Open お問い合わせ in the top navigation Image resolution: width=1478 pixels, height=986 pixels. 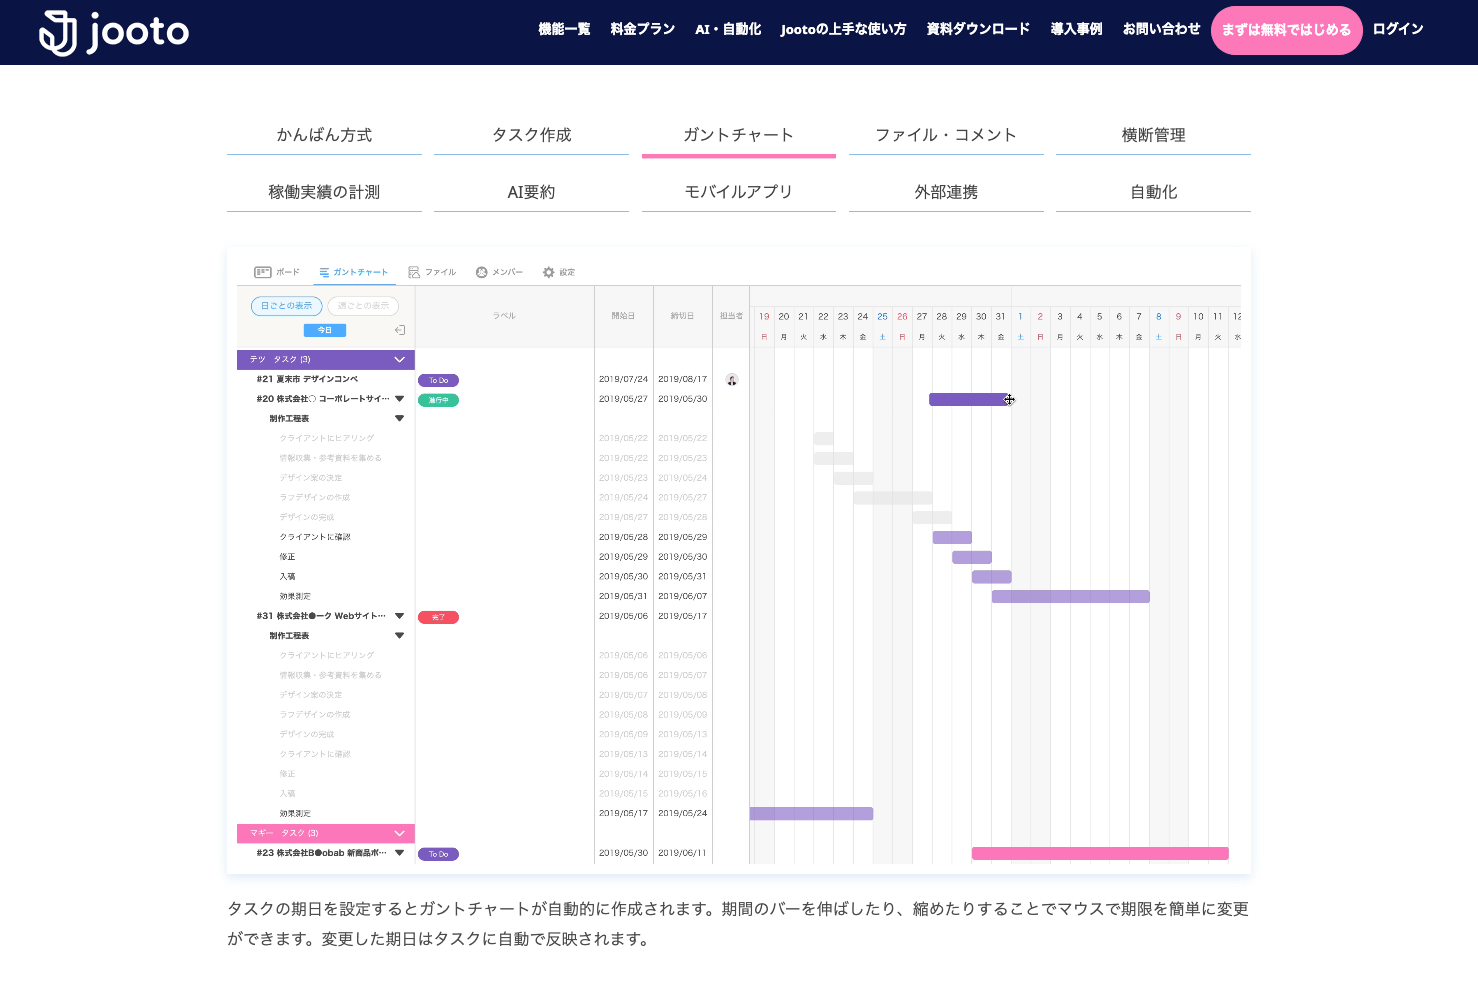(1161, 29)
